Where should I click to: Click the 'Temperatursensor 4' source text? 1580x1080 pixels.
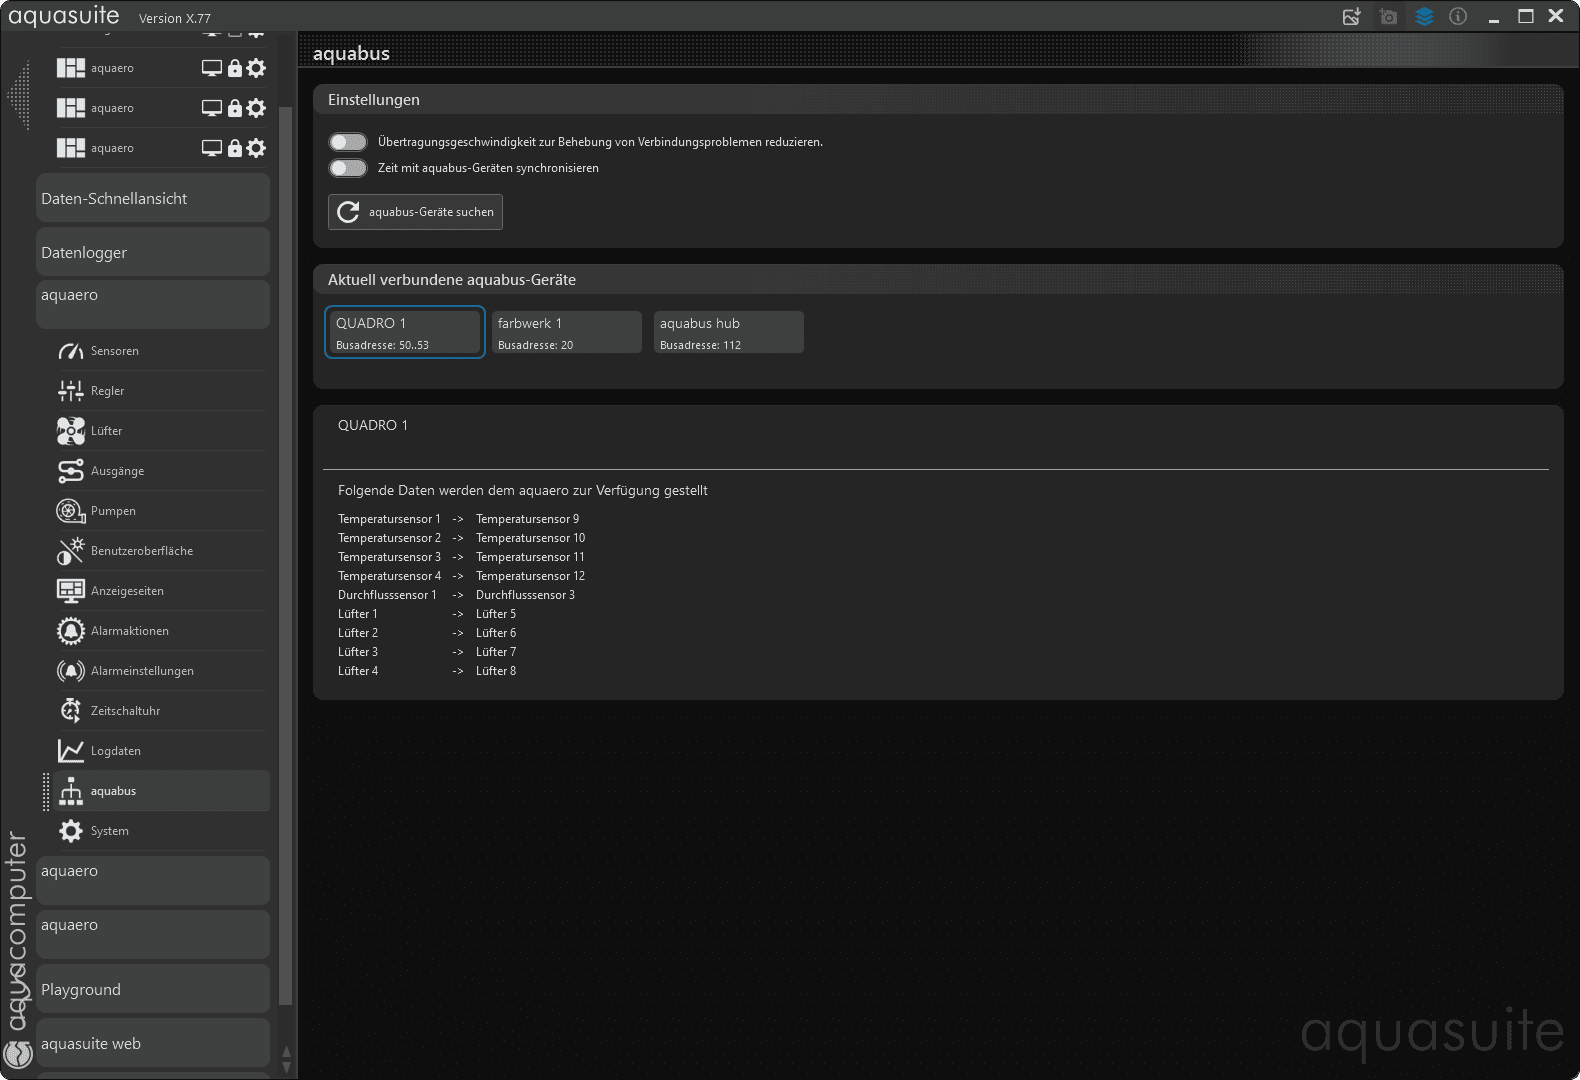point(389,576)
